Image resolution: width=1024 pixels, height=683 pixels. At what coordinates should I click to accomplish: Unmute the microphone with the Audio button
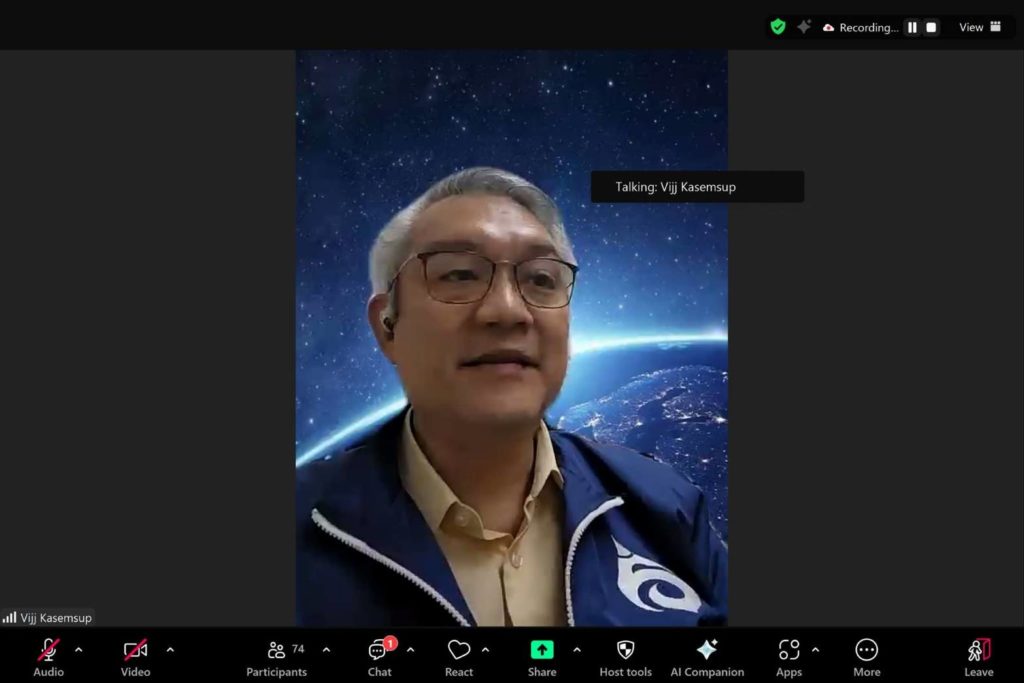(x=48, y=658)
